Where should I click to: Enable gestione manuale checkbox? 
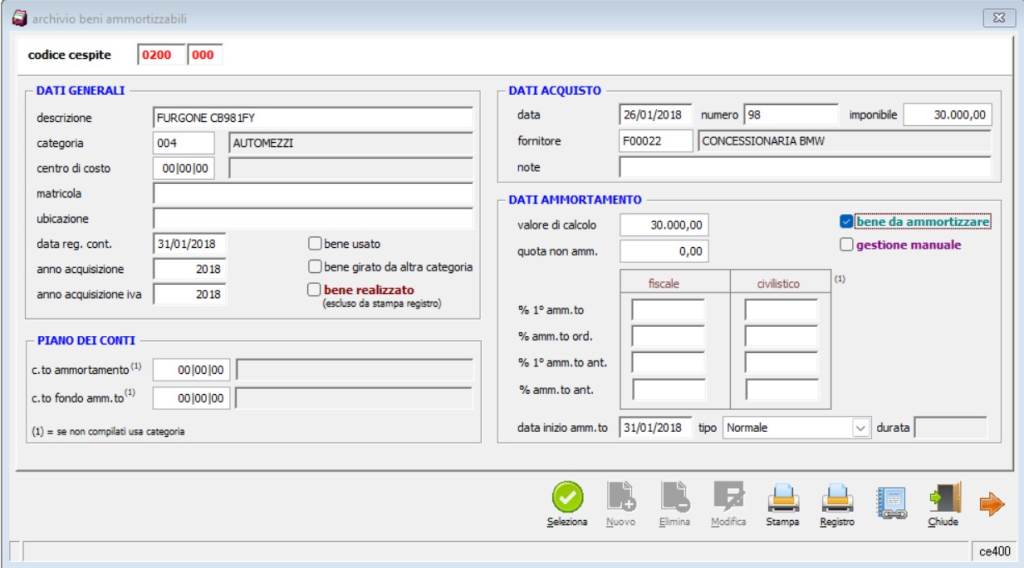pos(846,245)
